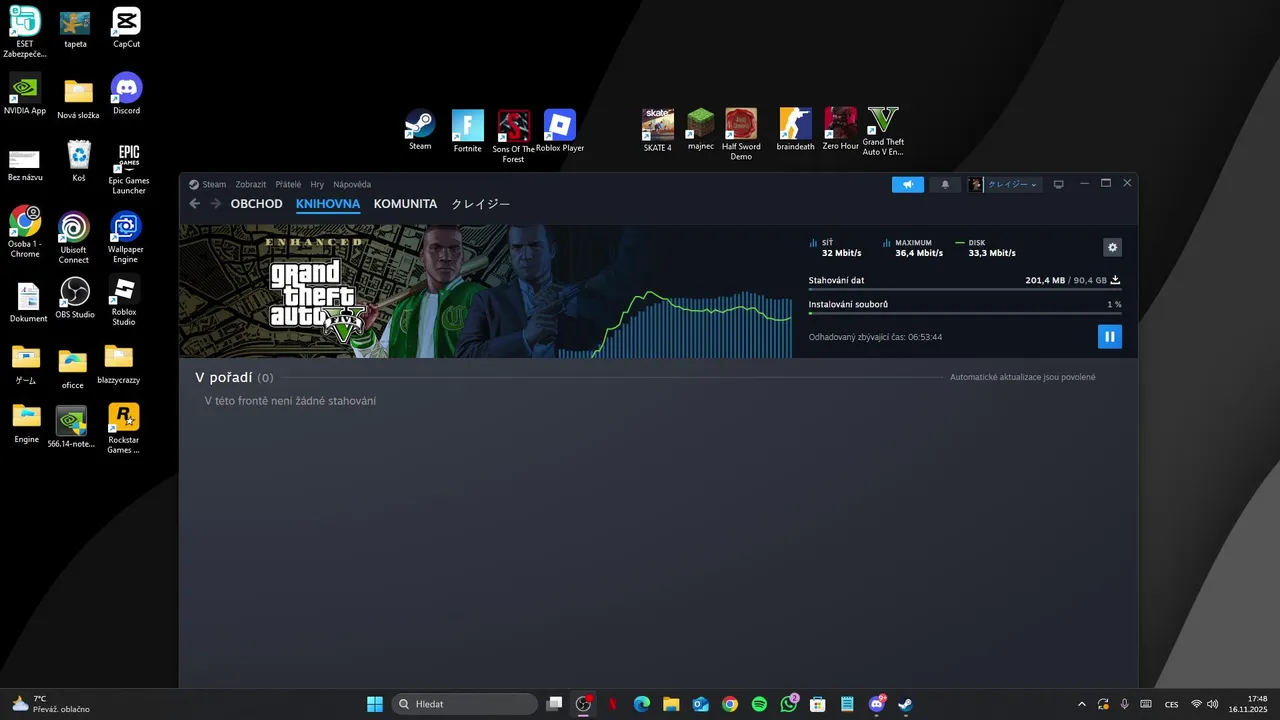
Task: Go forward with Steam's forward arrow
Action: point(216,204)
